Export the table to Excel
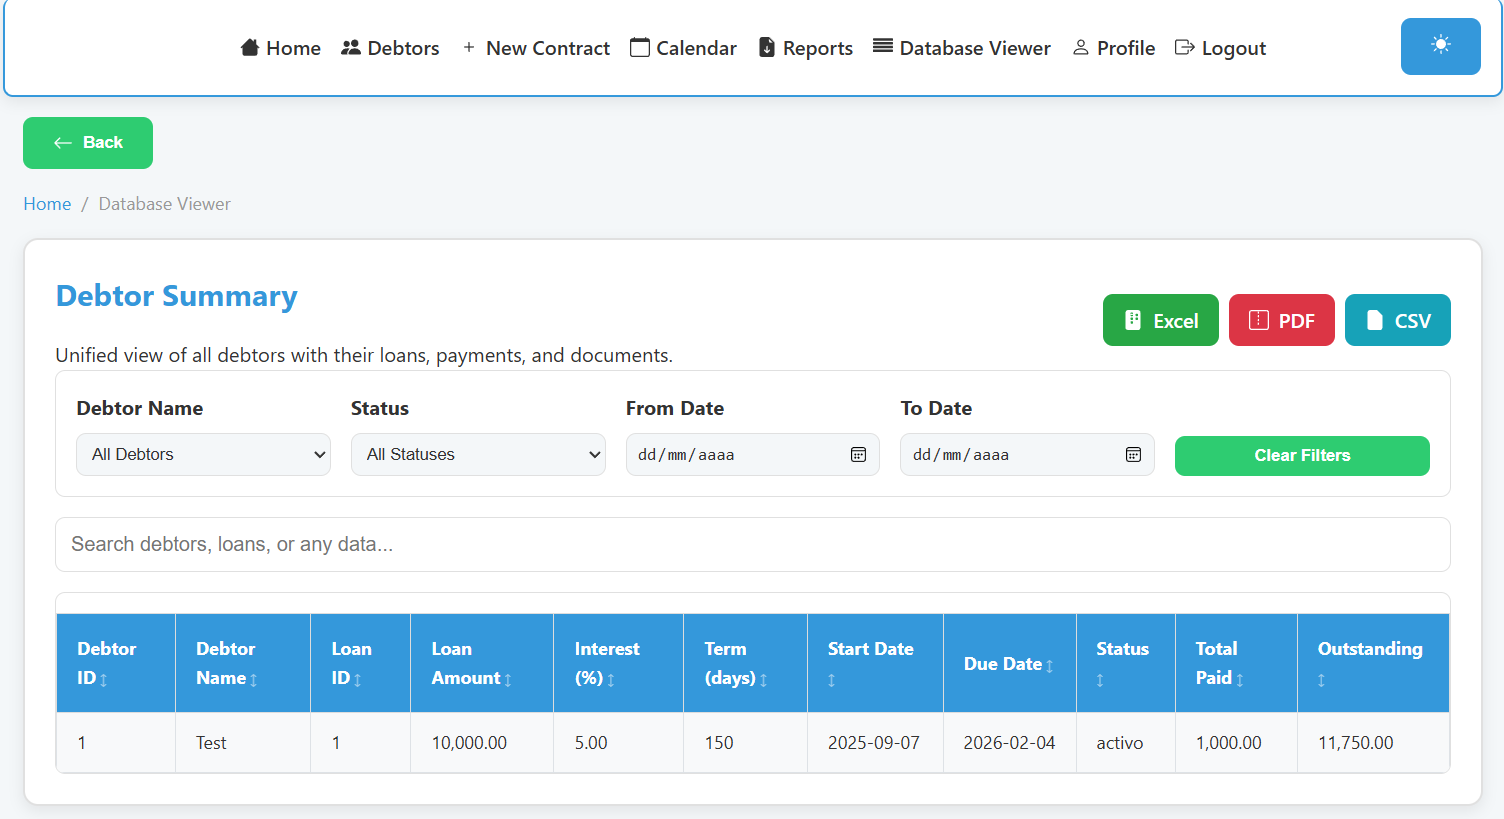The width and height of the screenshot is (1504, 819). 1161,320
